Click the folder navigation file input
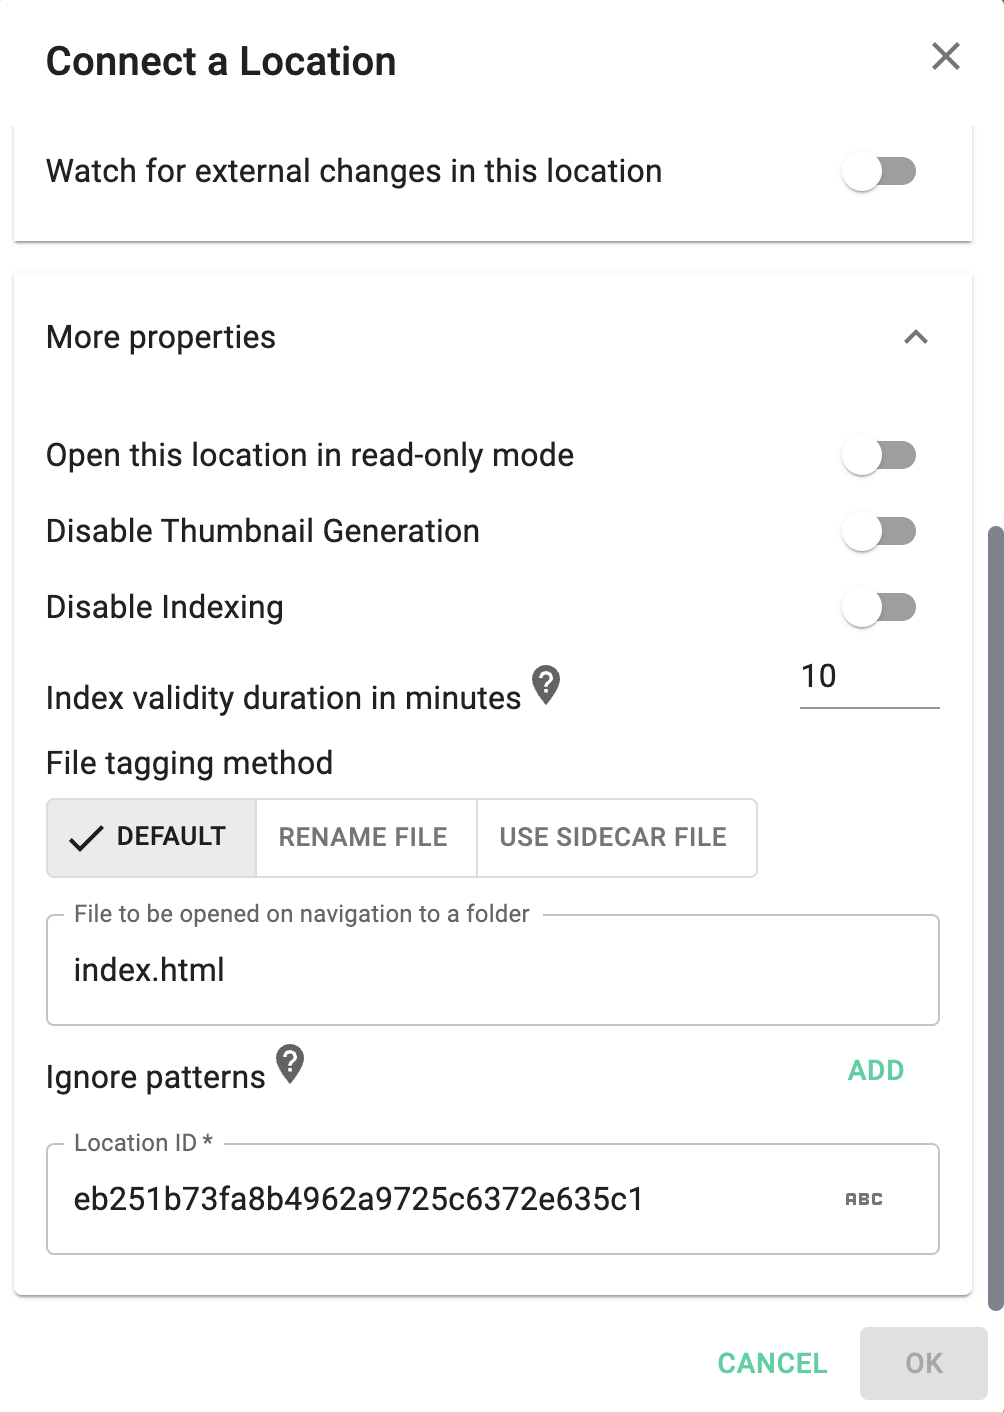Screen dimensions: 1004x1412 click(x=492, y=971)
